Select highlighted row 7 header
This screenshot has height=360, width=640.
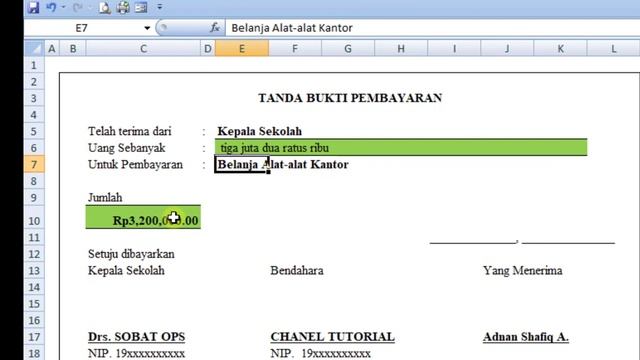pos(34,164)
